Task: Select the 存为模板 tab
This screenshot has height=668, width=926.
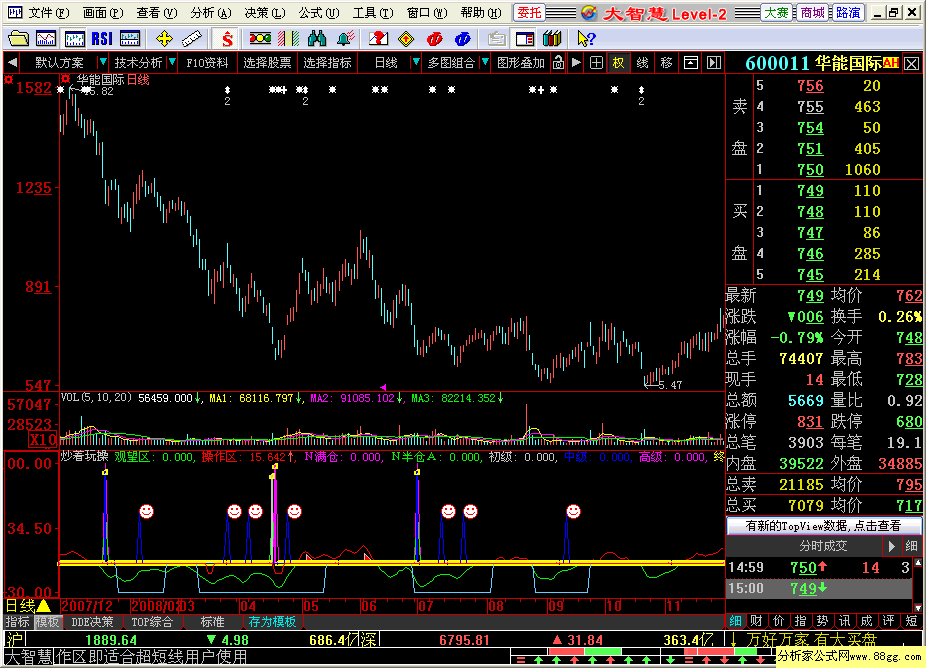Action: (x=272, y=621)
